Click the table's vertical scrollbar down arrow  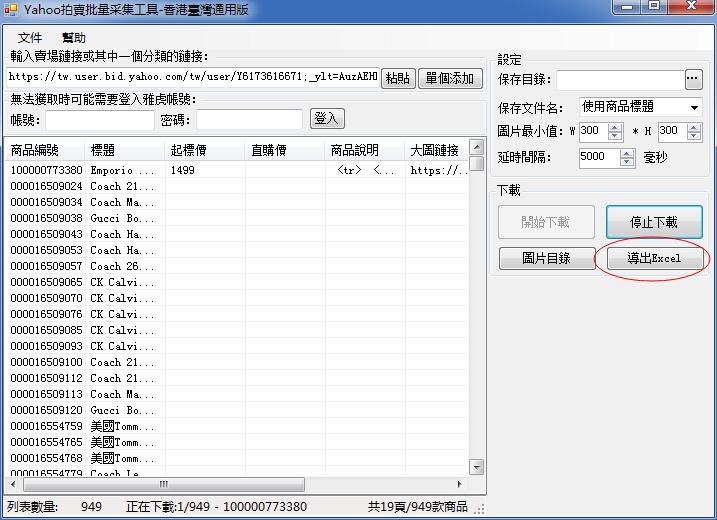(x=476, y=467)
